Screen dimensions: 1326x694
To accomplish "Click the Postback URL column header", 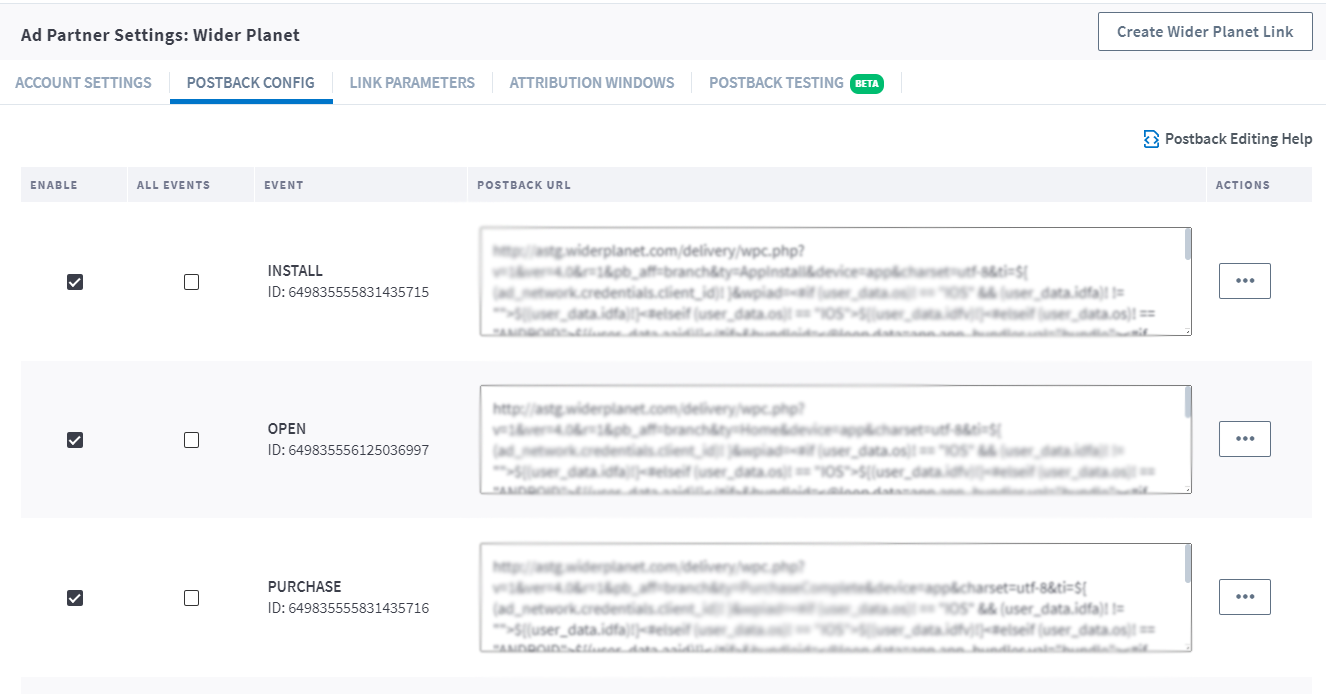I will click(x=524, y=185).
